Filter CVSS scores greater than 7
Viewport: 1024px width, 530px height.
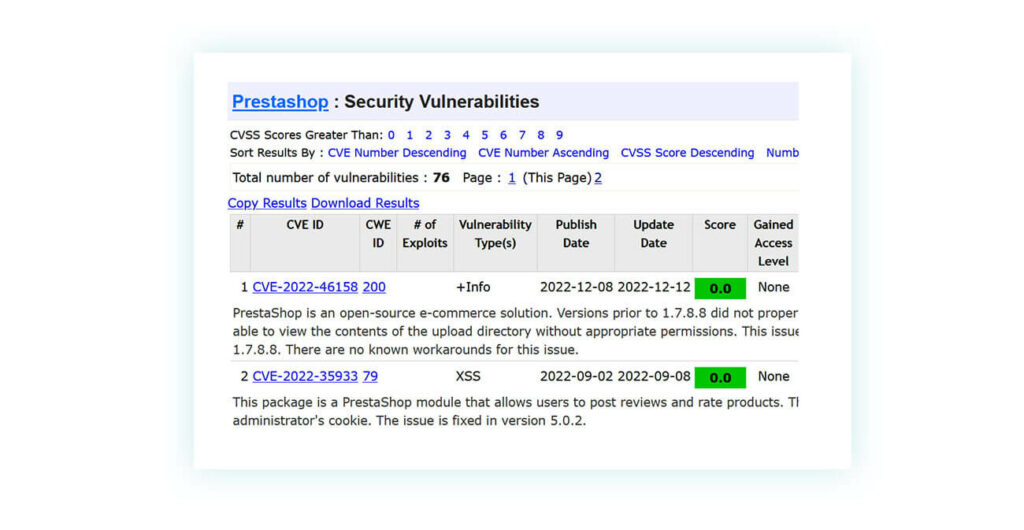click(x=522, y=135)
